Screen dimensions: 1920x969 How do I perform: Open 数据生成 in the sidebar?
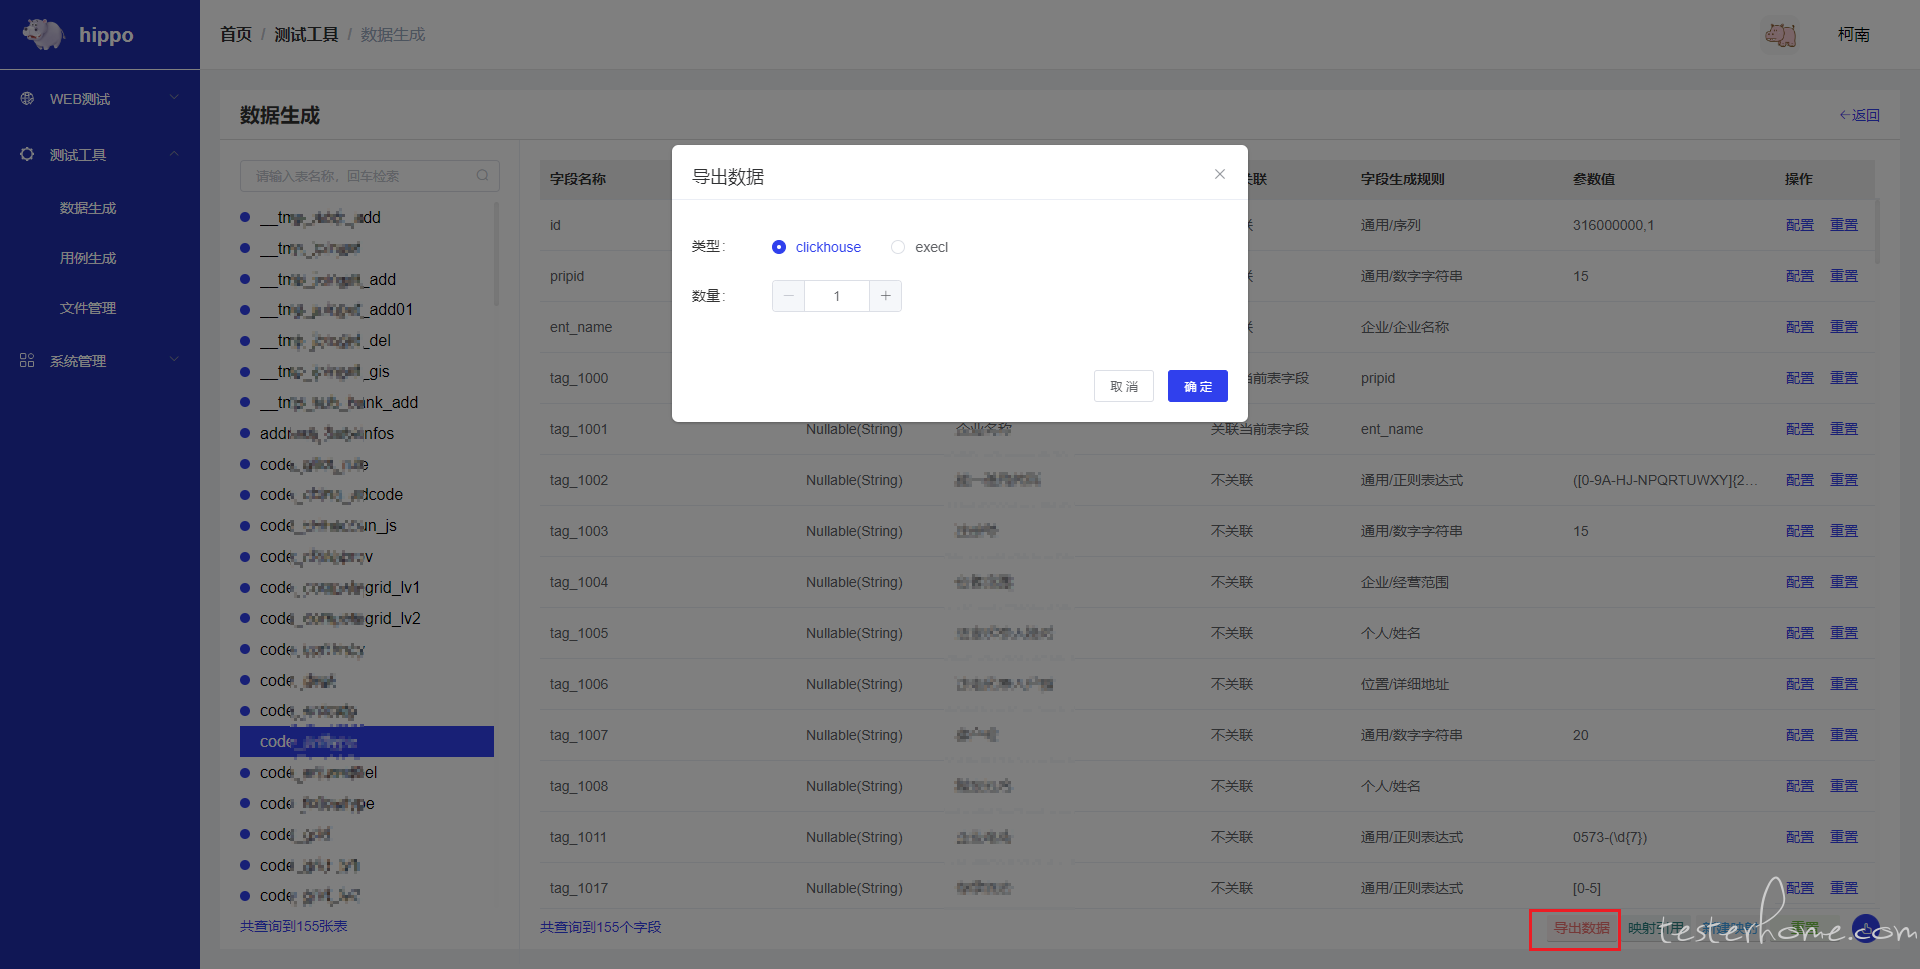tap(88, 208)
